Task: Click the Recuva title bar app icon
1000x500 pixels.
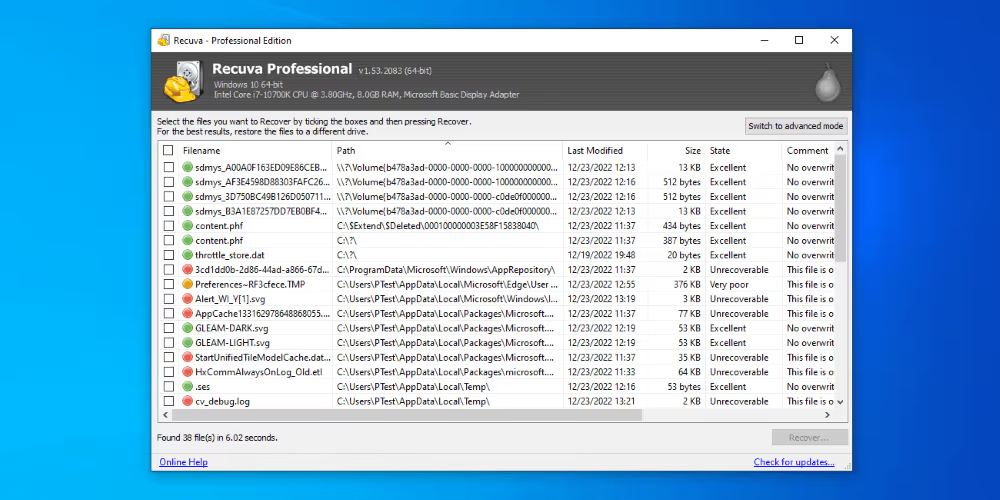Action: (163, 40)
